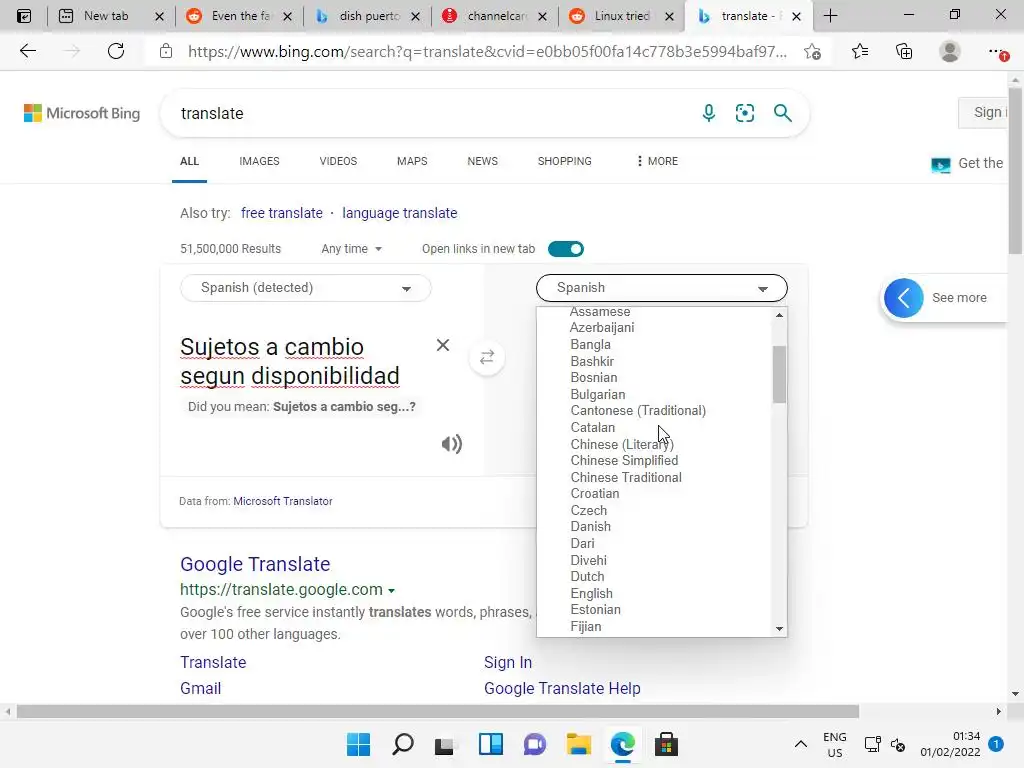Switch to NEWS search tab
The height and width of the screenshot is (768, 1024).
click(483, 161)
